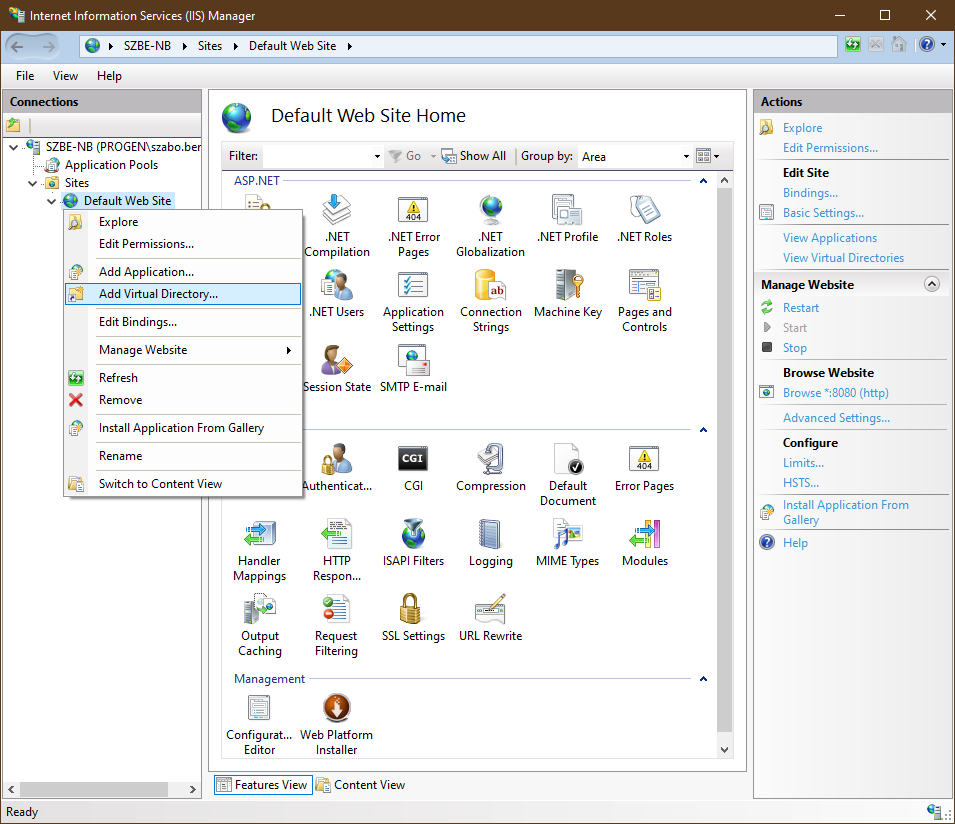Open the Logging feature

point(490,543)
